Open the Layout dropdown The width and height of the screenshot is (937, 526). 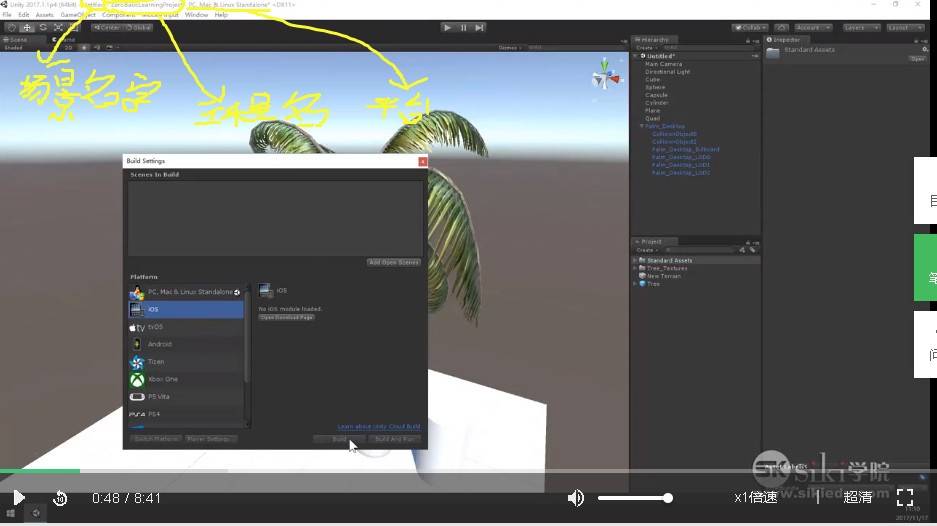(x=904, y=27)
